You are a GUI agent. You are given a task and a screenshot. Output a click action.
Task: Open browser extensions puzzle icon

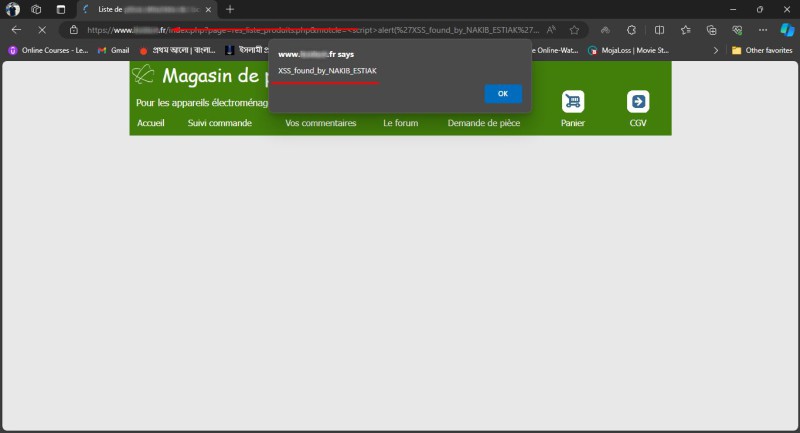click(632, 30)
